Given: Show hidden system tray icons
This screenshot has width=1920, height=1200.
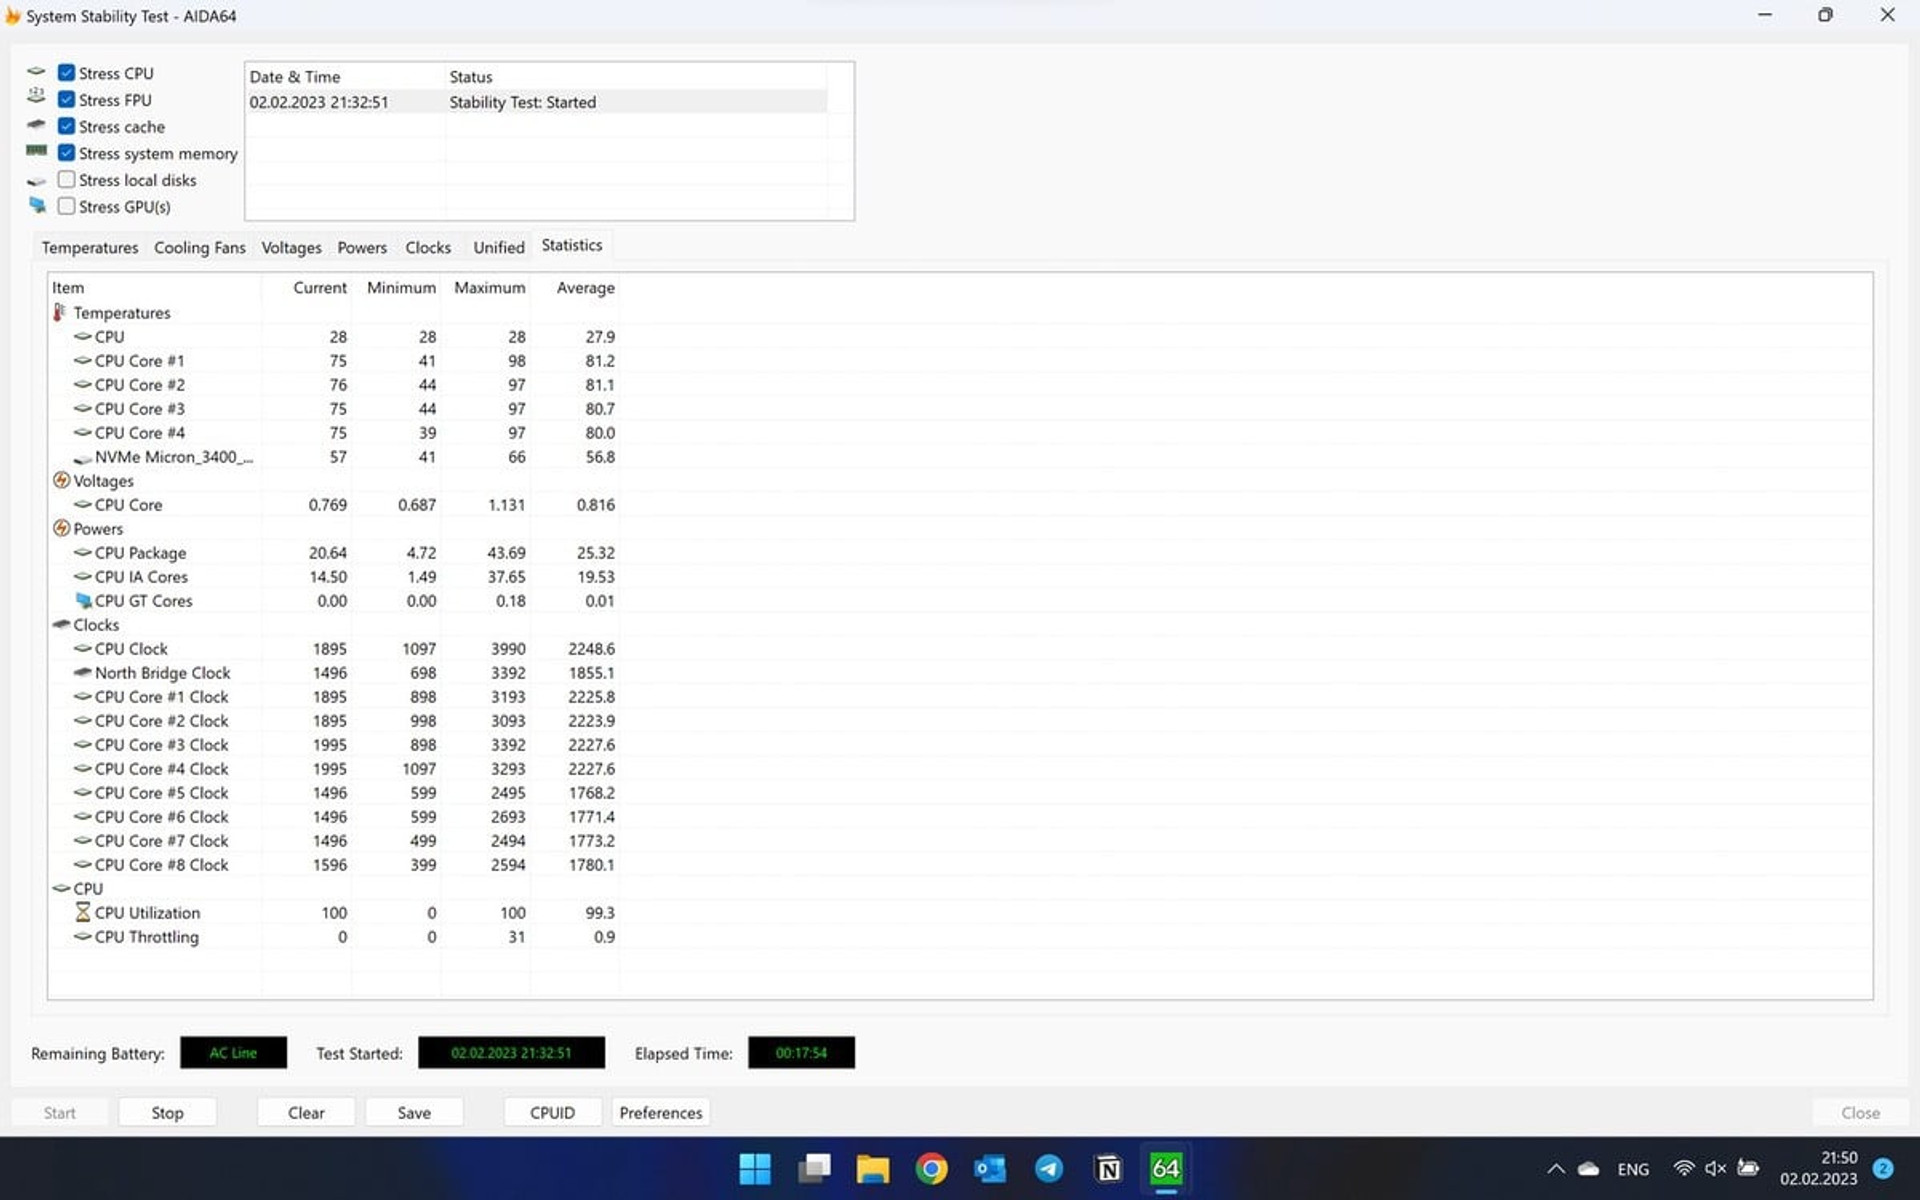Looking at the screenshot, I should (x=1556, y=1168).
